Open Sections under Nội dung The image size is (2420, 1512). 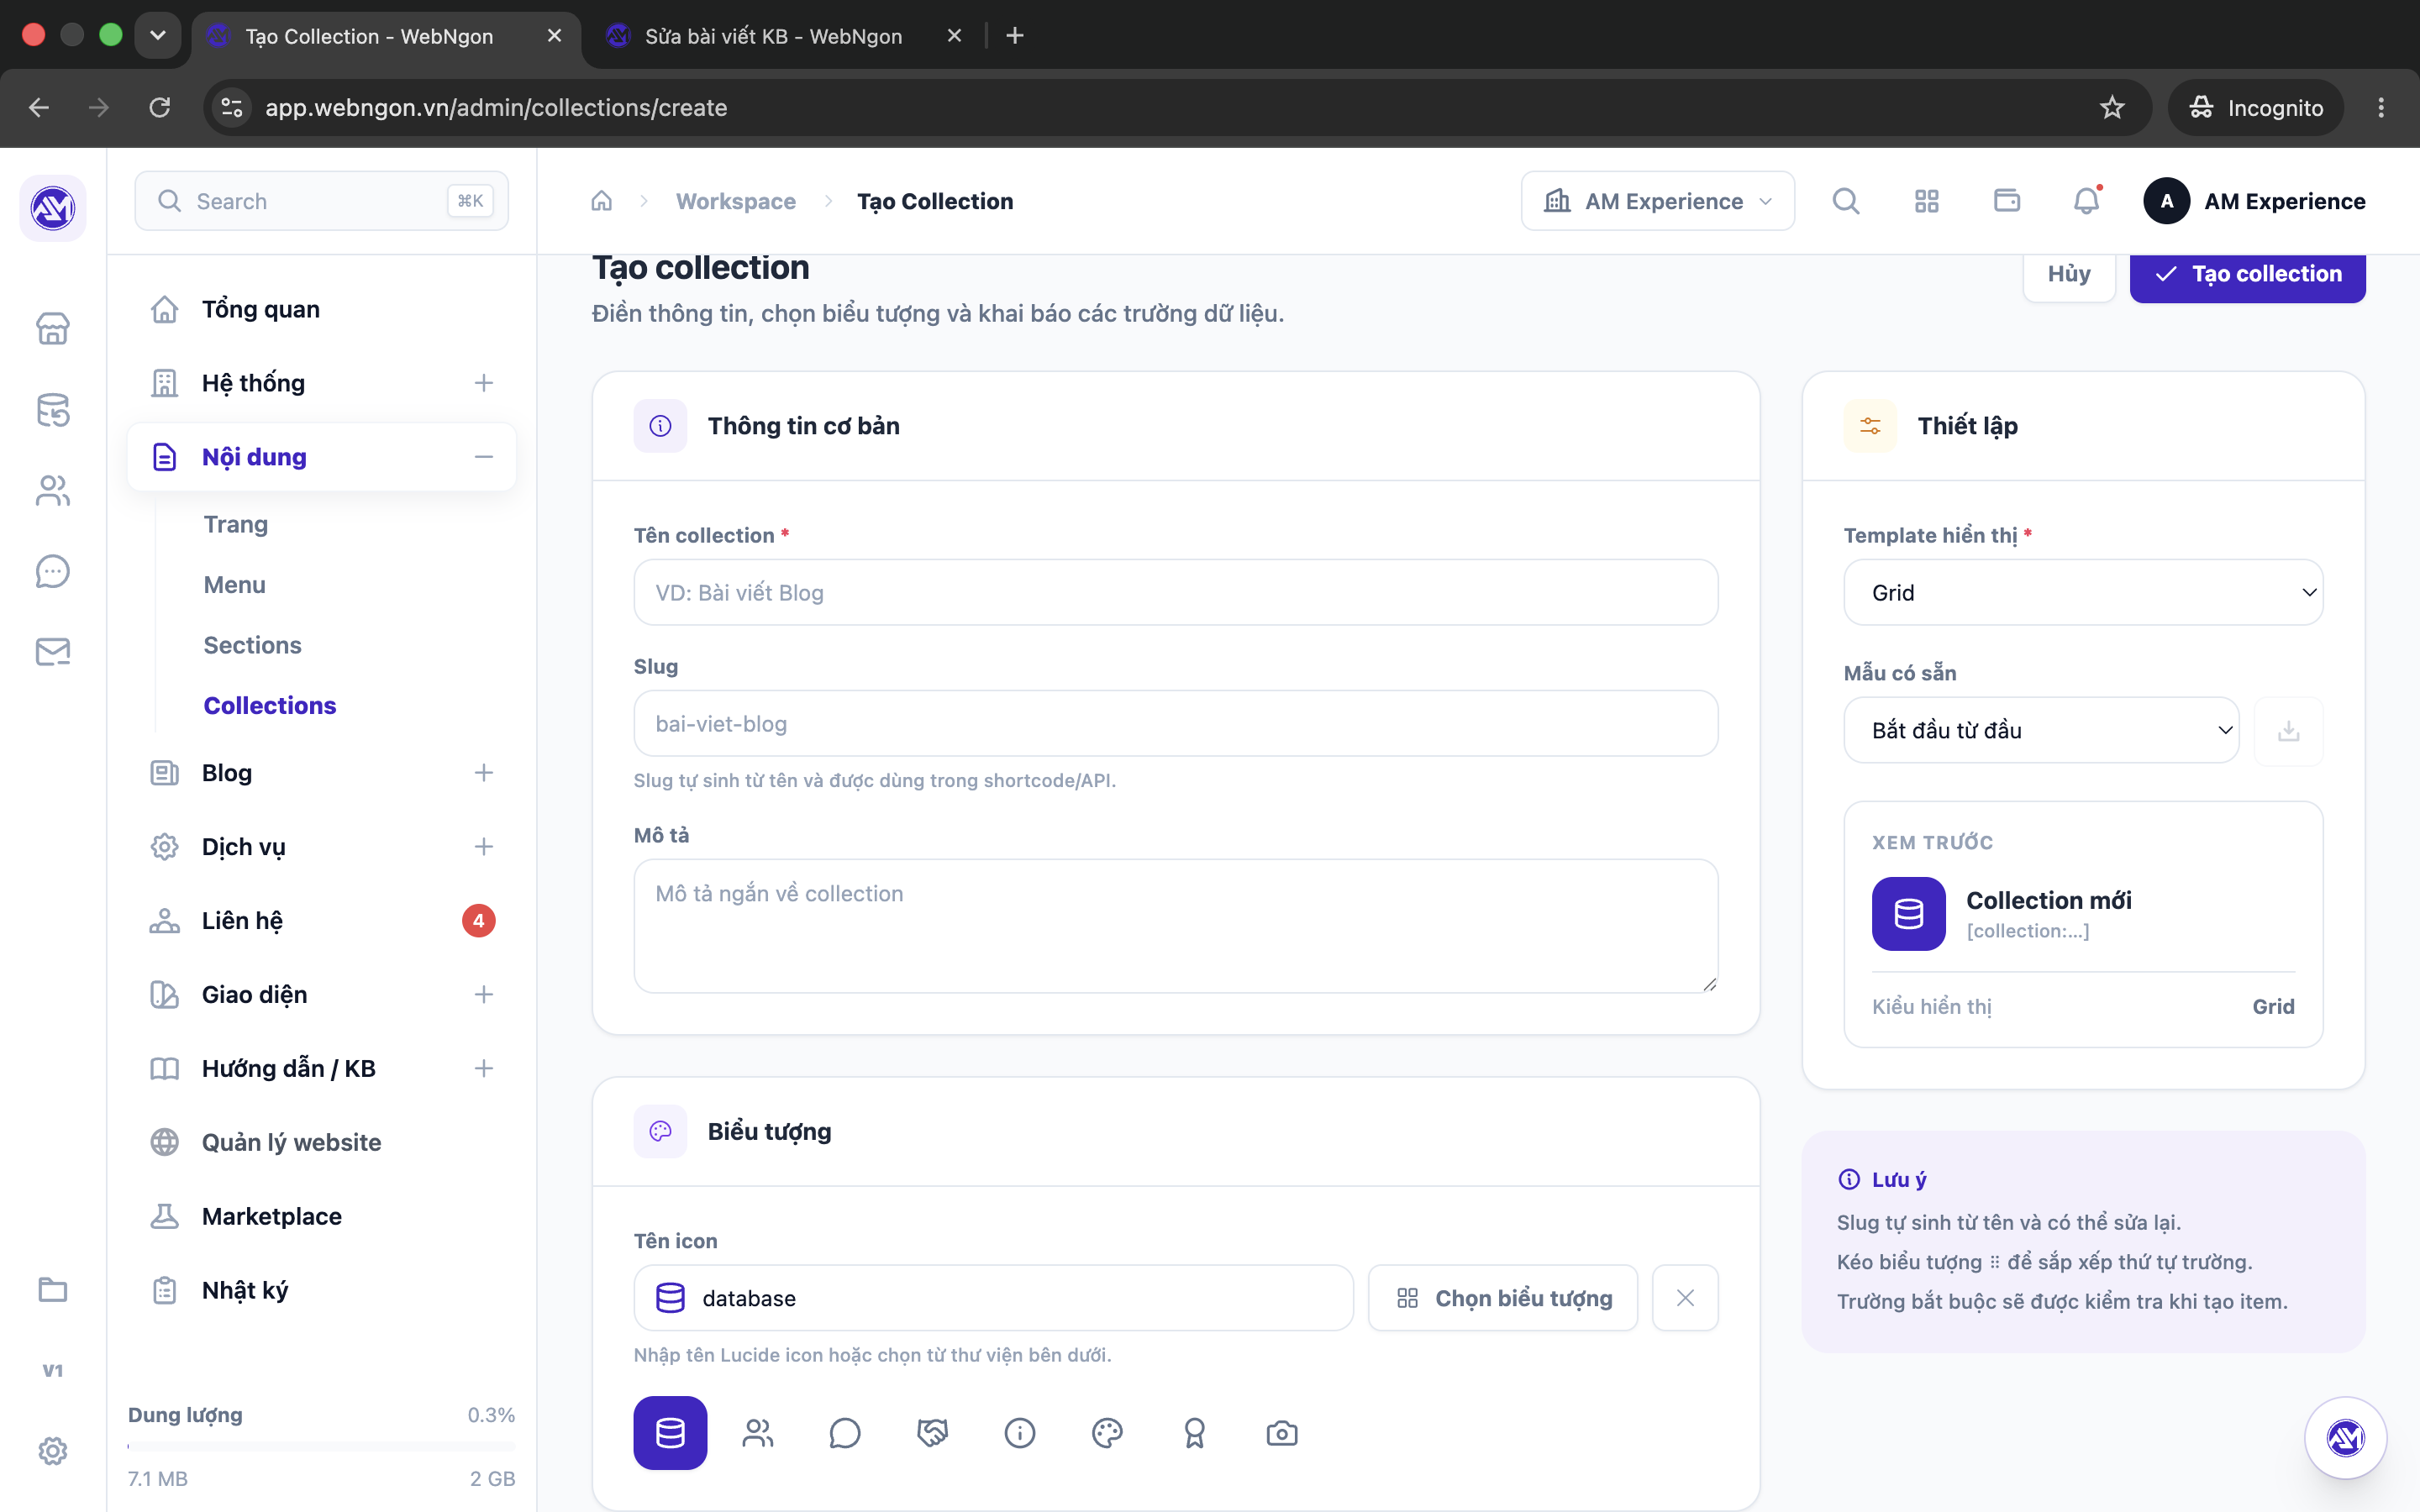[252, 645]
